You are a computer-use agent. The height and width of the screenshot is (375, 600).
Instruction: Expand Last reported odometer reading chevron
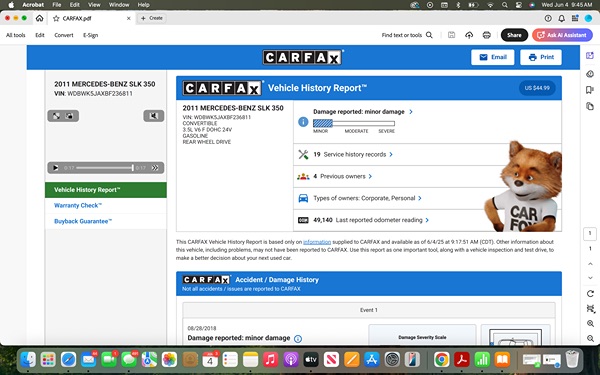[427, 220]
